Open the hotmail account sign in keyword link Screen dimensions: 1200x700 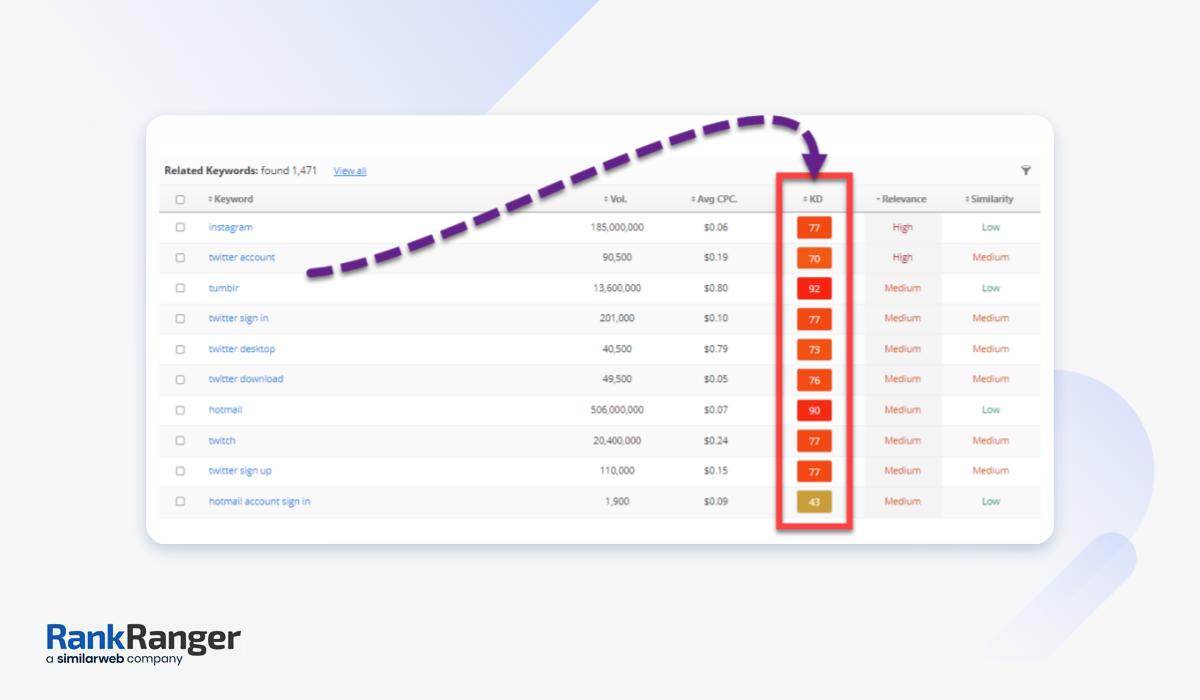coord(259,501)
